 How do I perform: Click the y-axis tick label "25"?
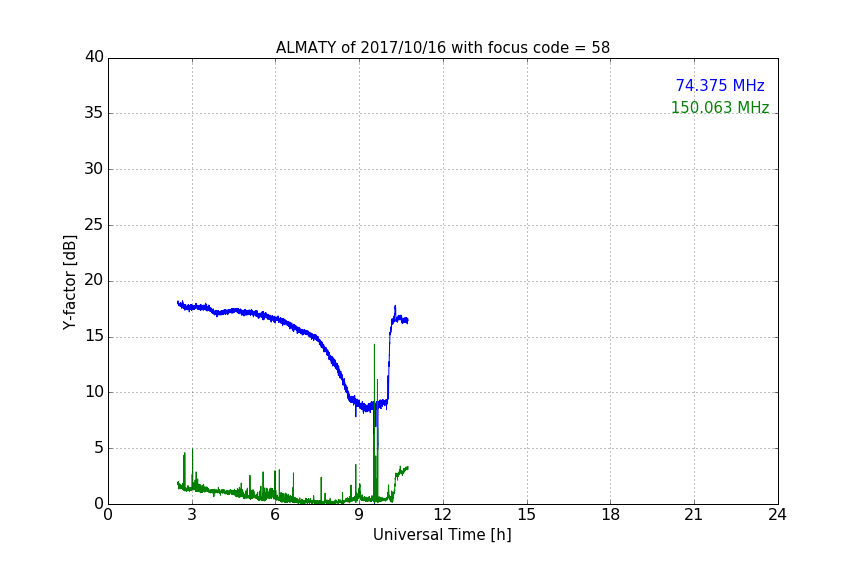point(94,224)
